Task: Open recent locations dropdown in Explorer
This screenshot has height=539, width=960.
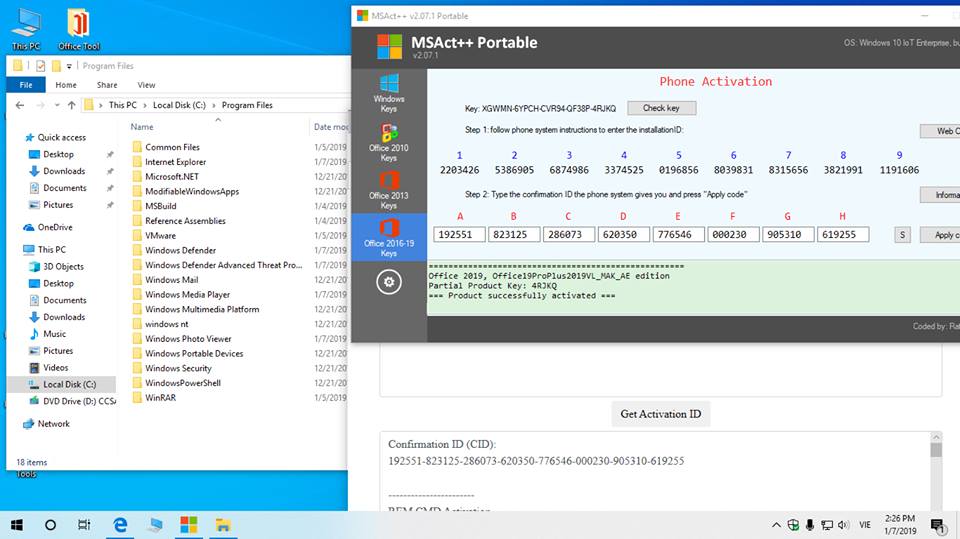Action: [x=57, y=105]
